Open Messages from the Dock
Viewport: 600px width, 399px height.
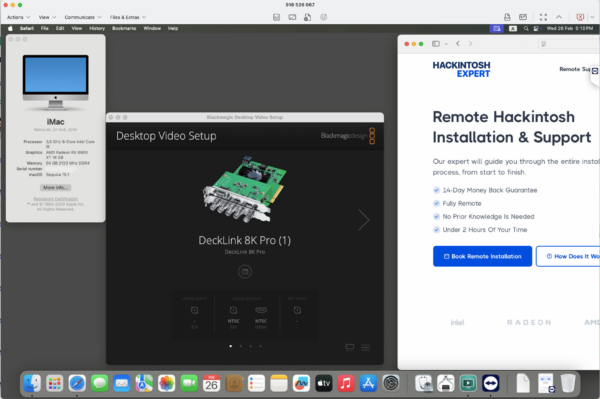[99, 383]
